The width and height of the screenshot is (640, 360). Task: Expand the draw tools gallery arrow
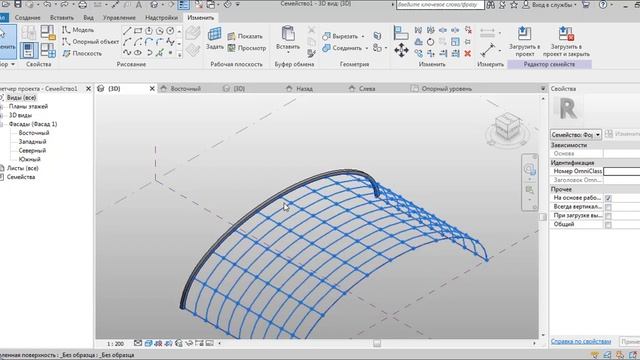(179, 54)
